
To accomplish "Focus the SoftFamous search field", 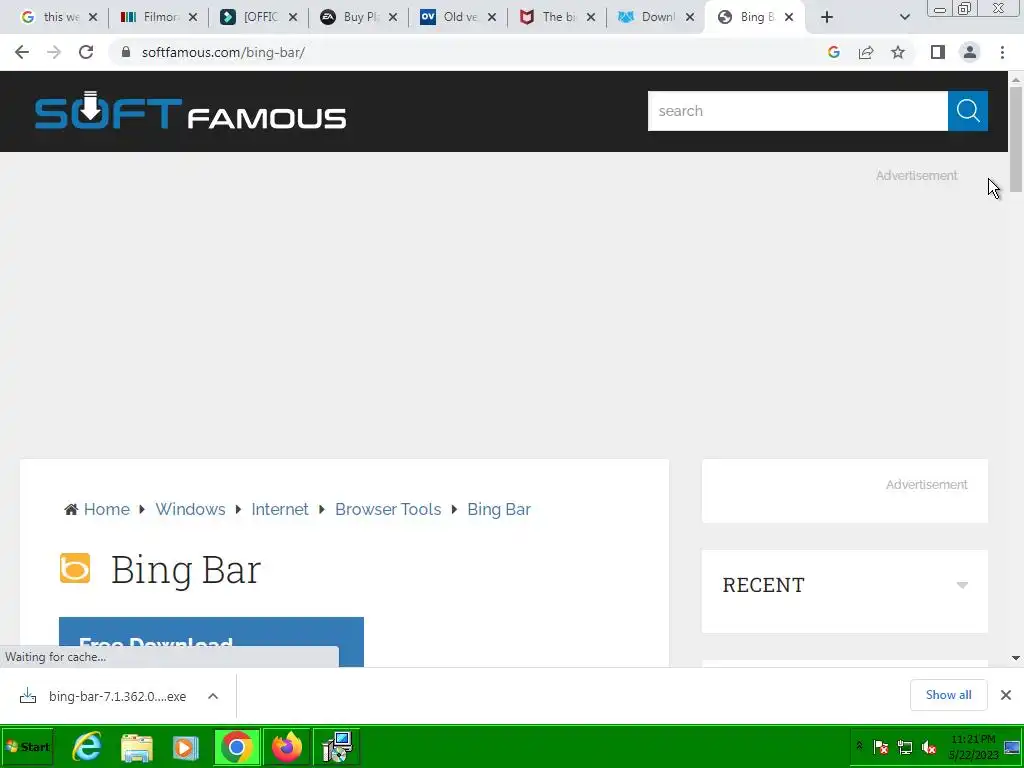I will click(x=797, y=111).
